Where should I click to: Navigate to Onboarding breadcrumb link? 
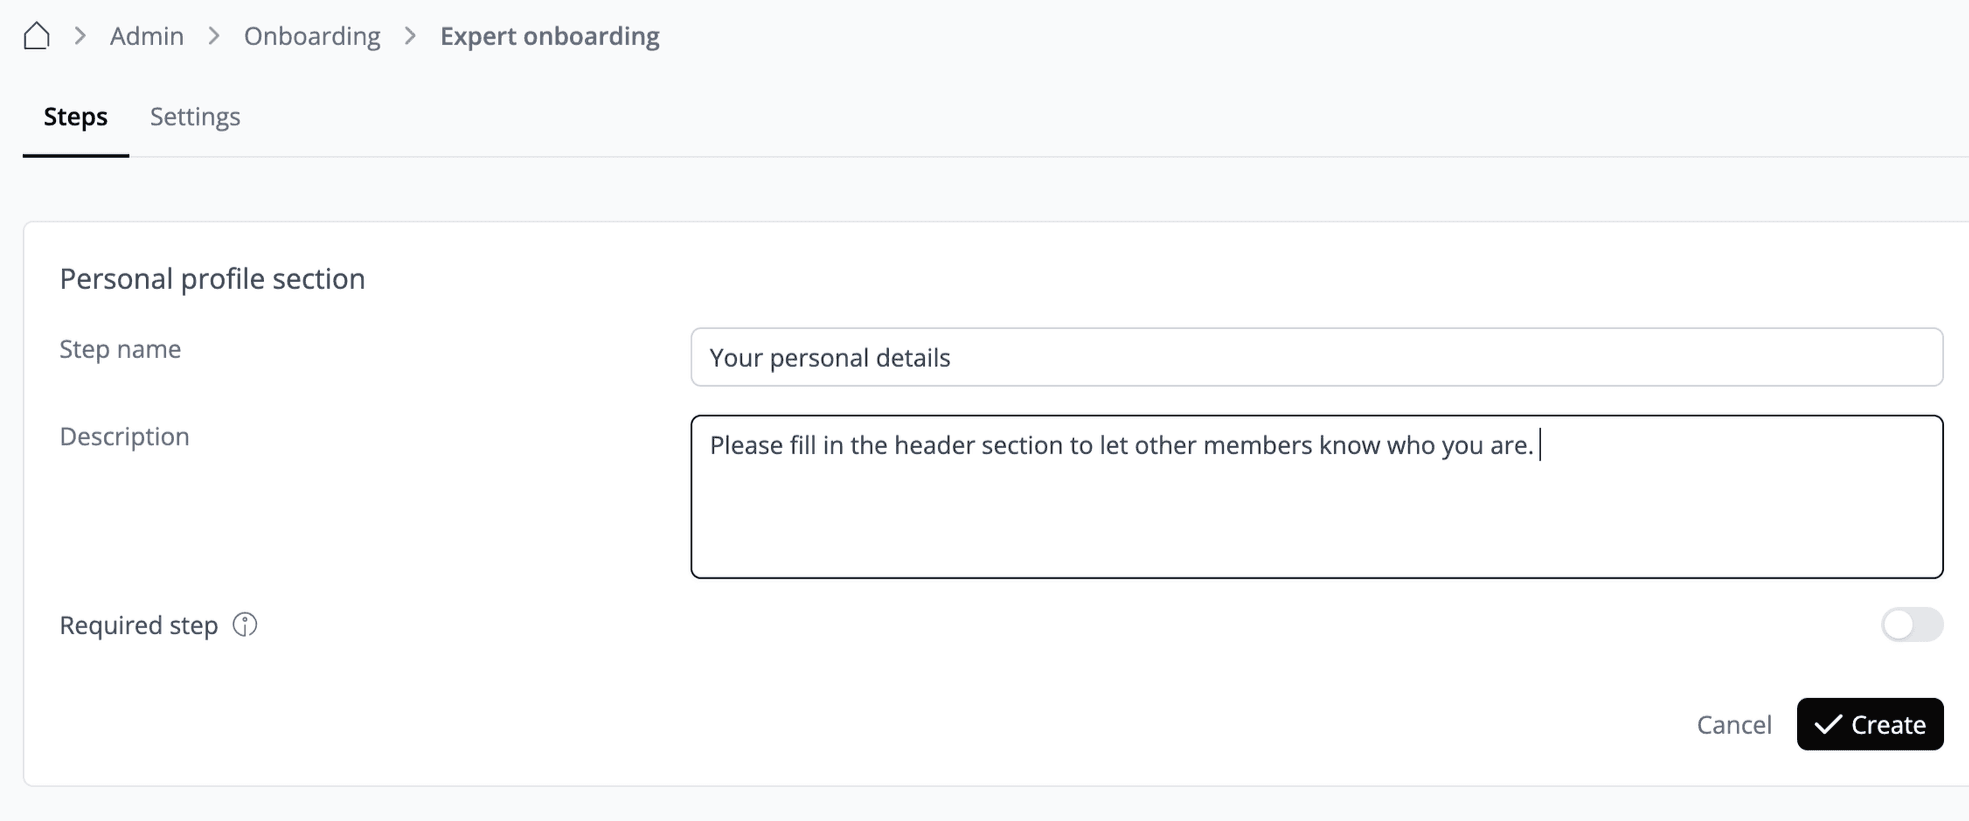(312, 36)
